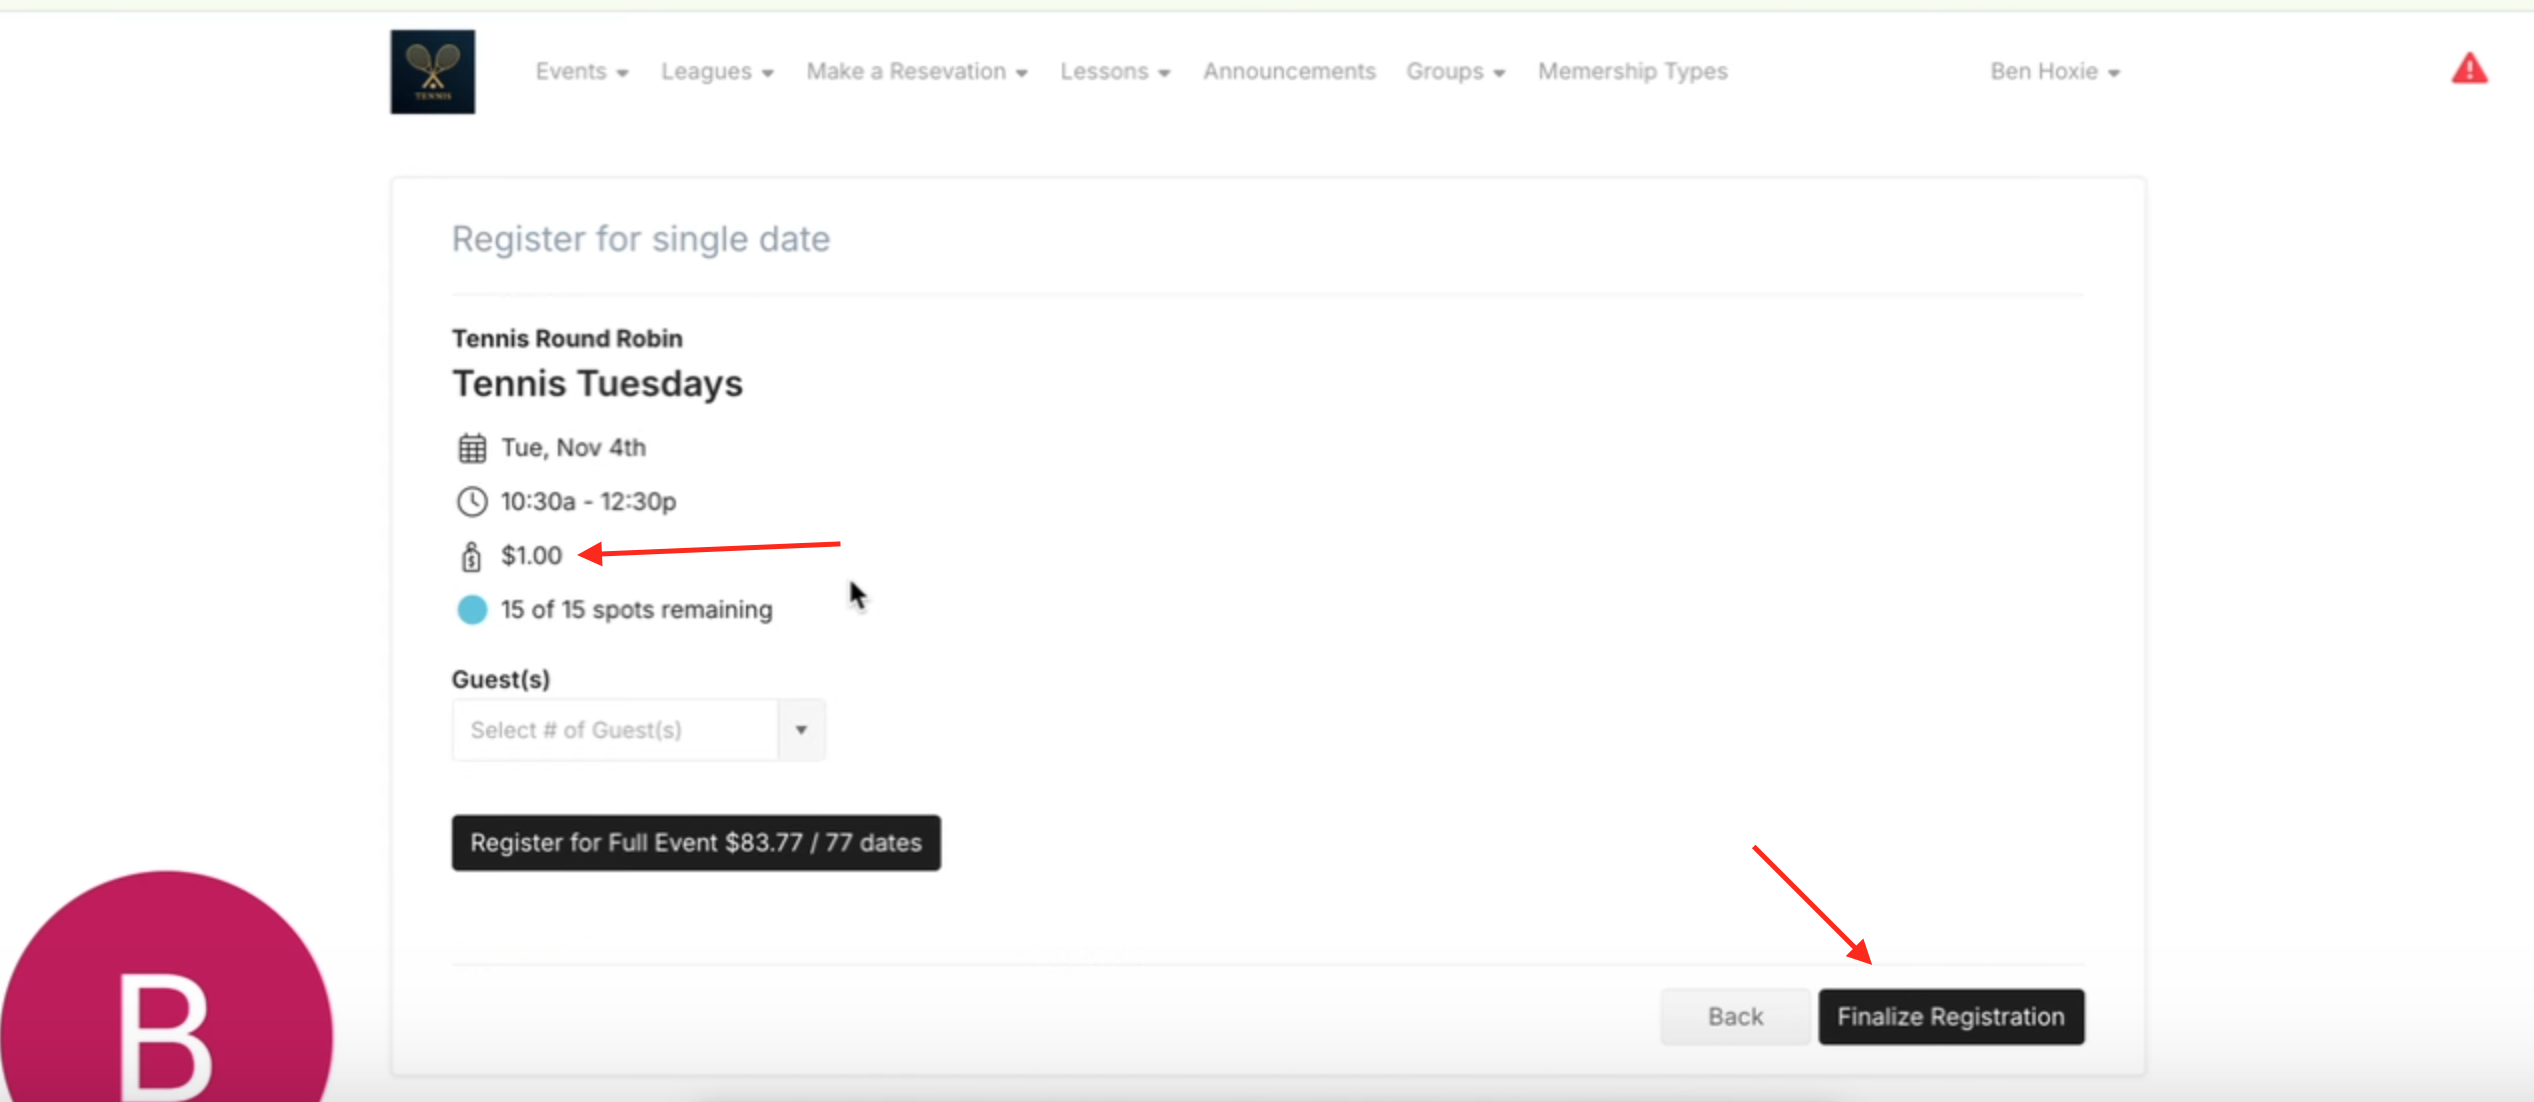Click the tennis rackets club logo
The width and height of the screenshot is (2534, 1102).
point(432,72)
